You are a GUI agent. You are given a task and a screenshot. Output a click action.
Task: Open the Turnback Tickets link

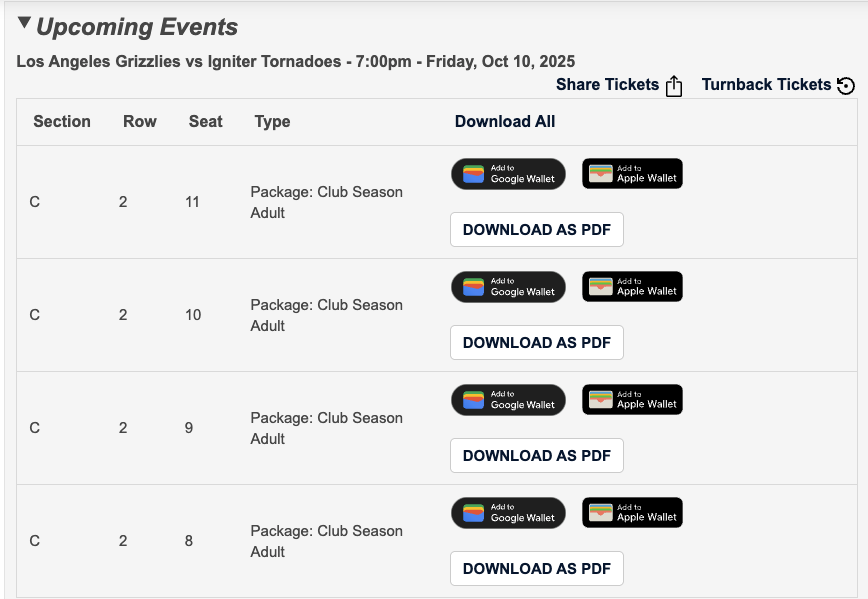click(x=766, y=85)
